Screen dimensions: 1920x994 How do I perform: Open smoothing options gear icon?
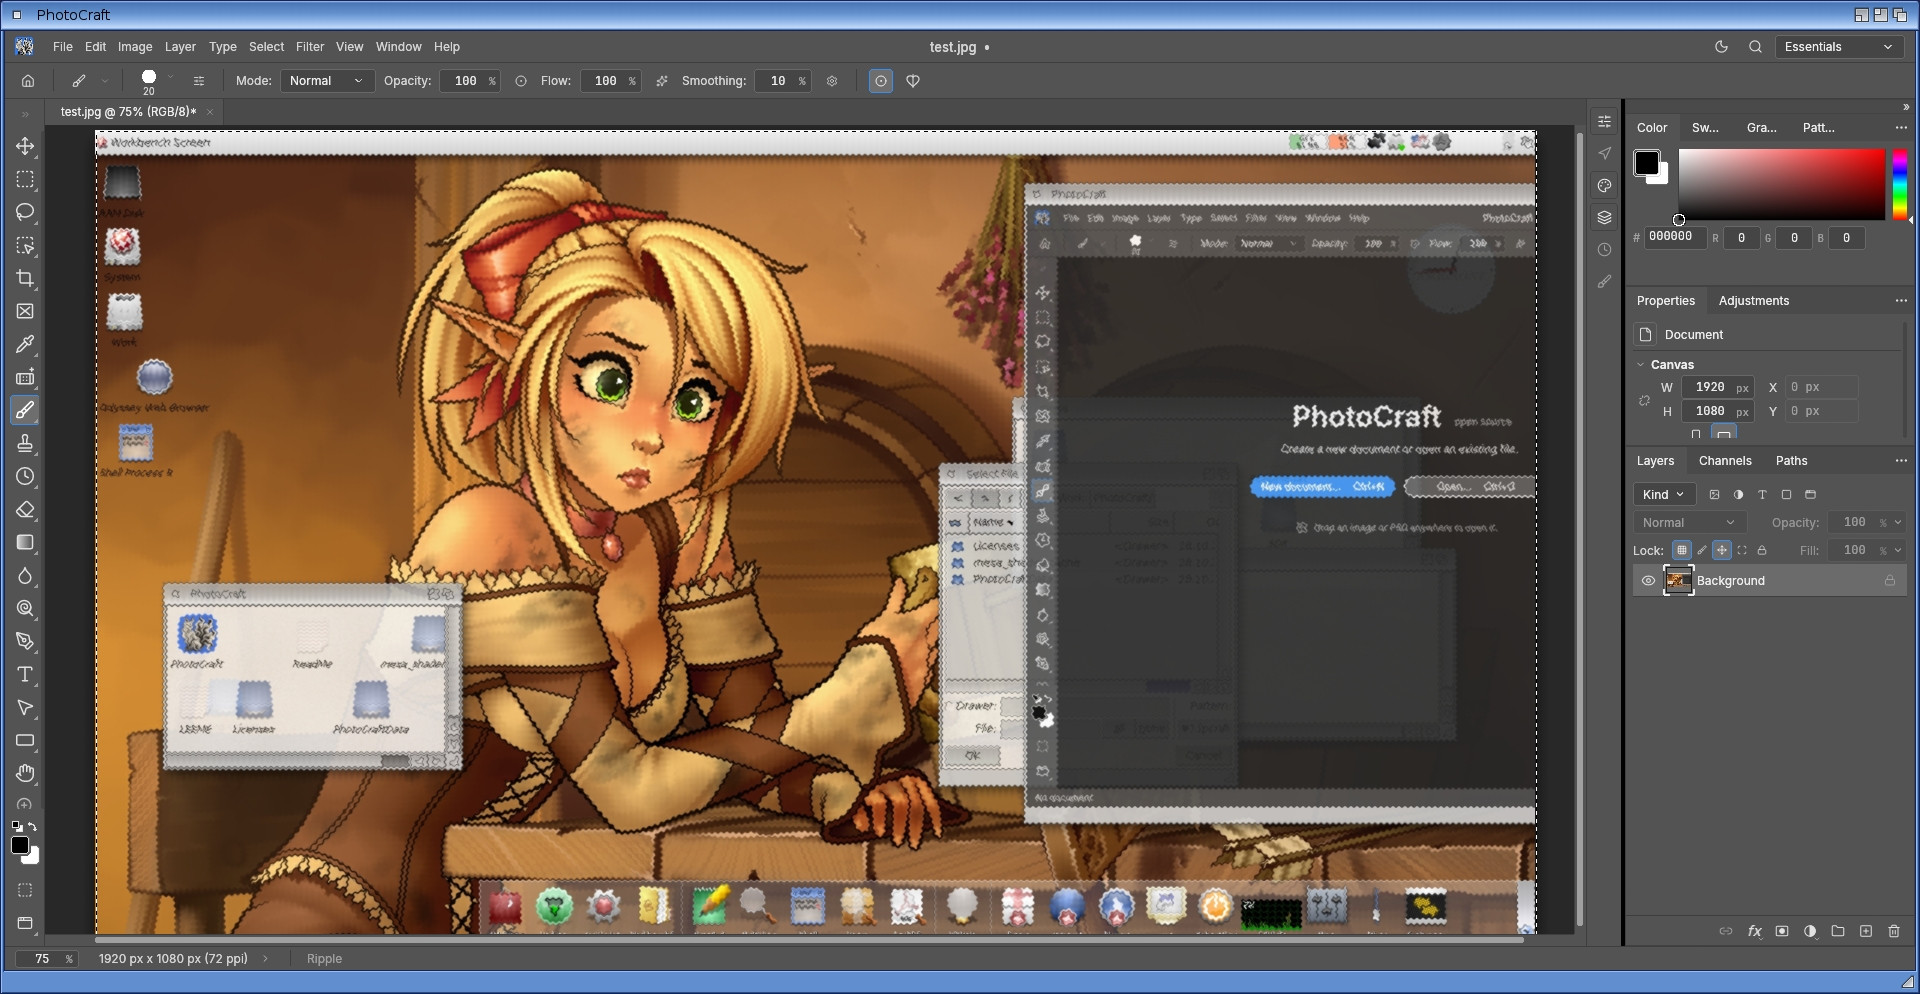[x=832, y=81]
